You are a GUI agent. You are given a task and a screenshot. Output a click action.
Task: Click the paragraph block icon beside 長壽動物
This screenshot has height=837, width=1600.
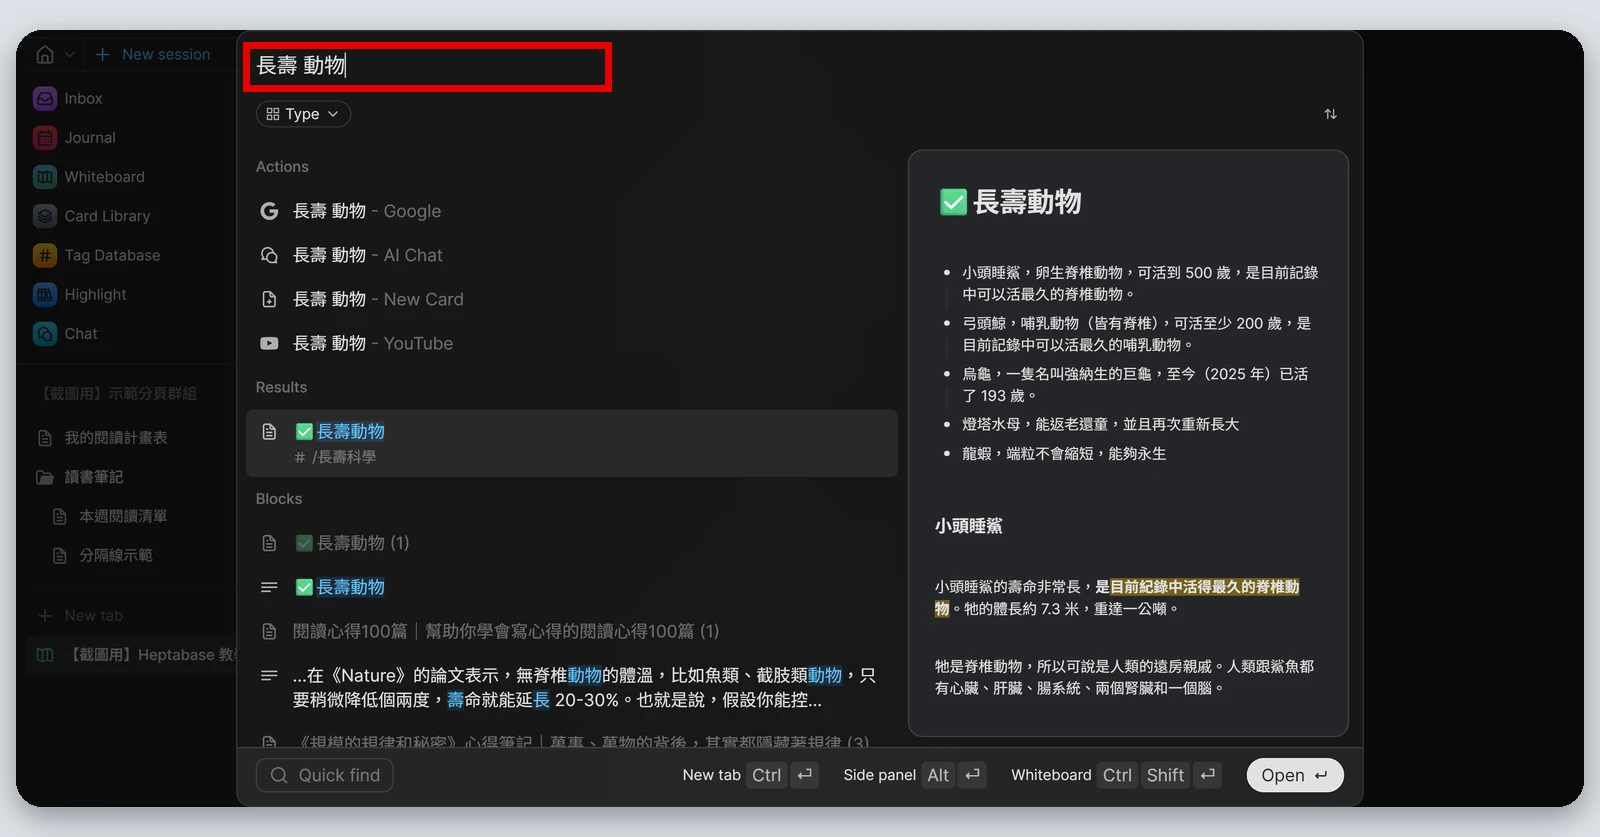[269, 587]
